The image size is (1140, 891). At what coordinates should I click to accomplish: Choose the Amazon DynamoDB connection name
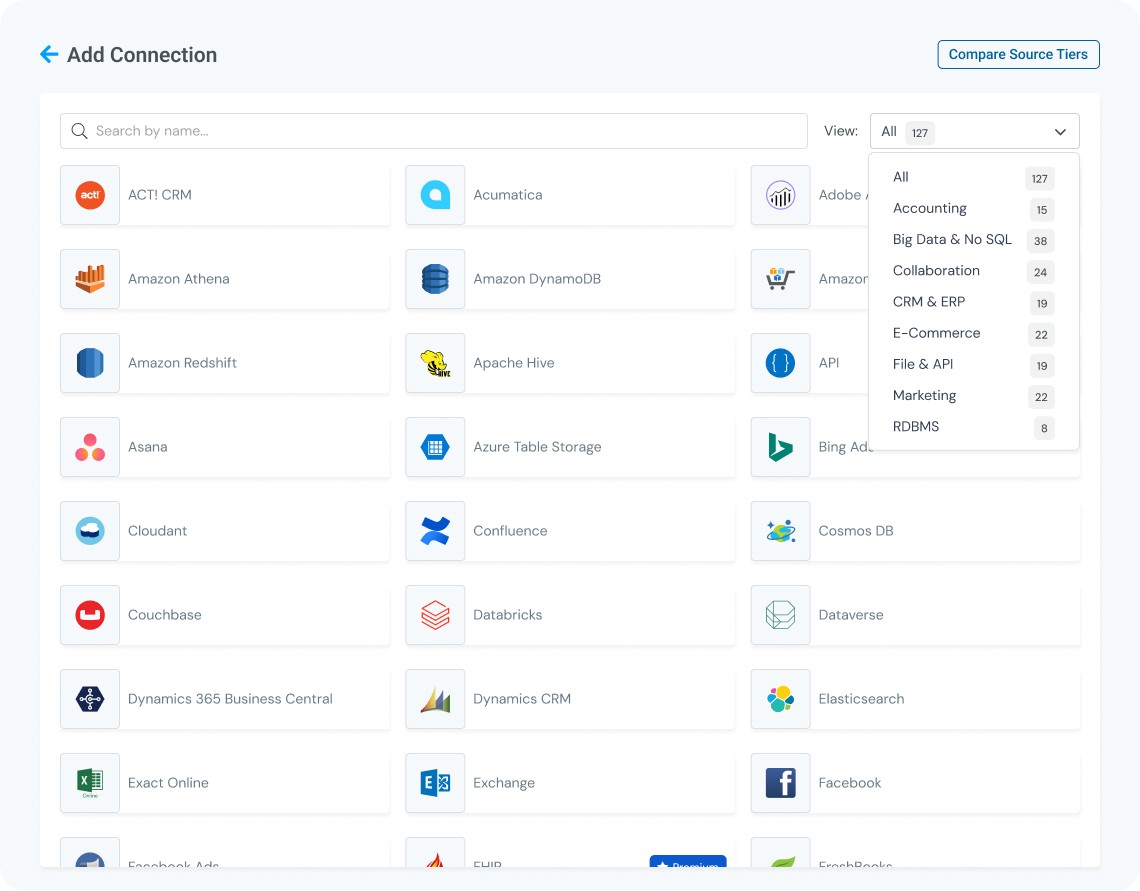tap(537, 279)
